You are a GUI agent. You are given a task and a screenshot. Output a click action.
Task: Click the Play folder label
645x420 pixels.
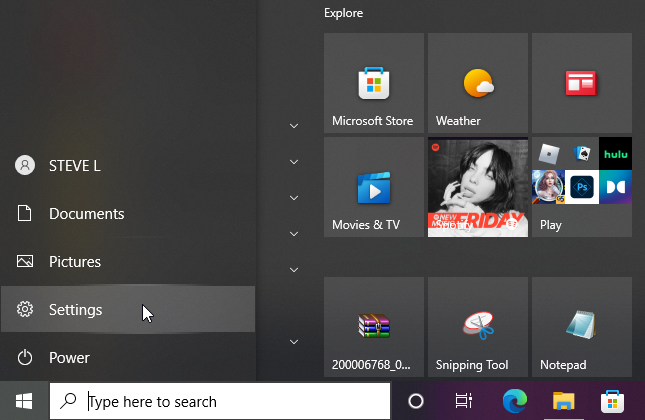pyautogui.click(x=550, y=225)
